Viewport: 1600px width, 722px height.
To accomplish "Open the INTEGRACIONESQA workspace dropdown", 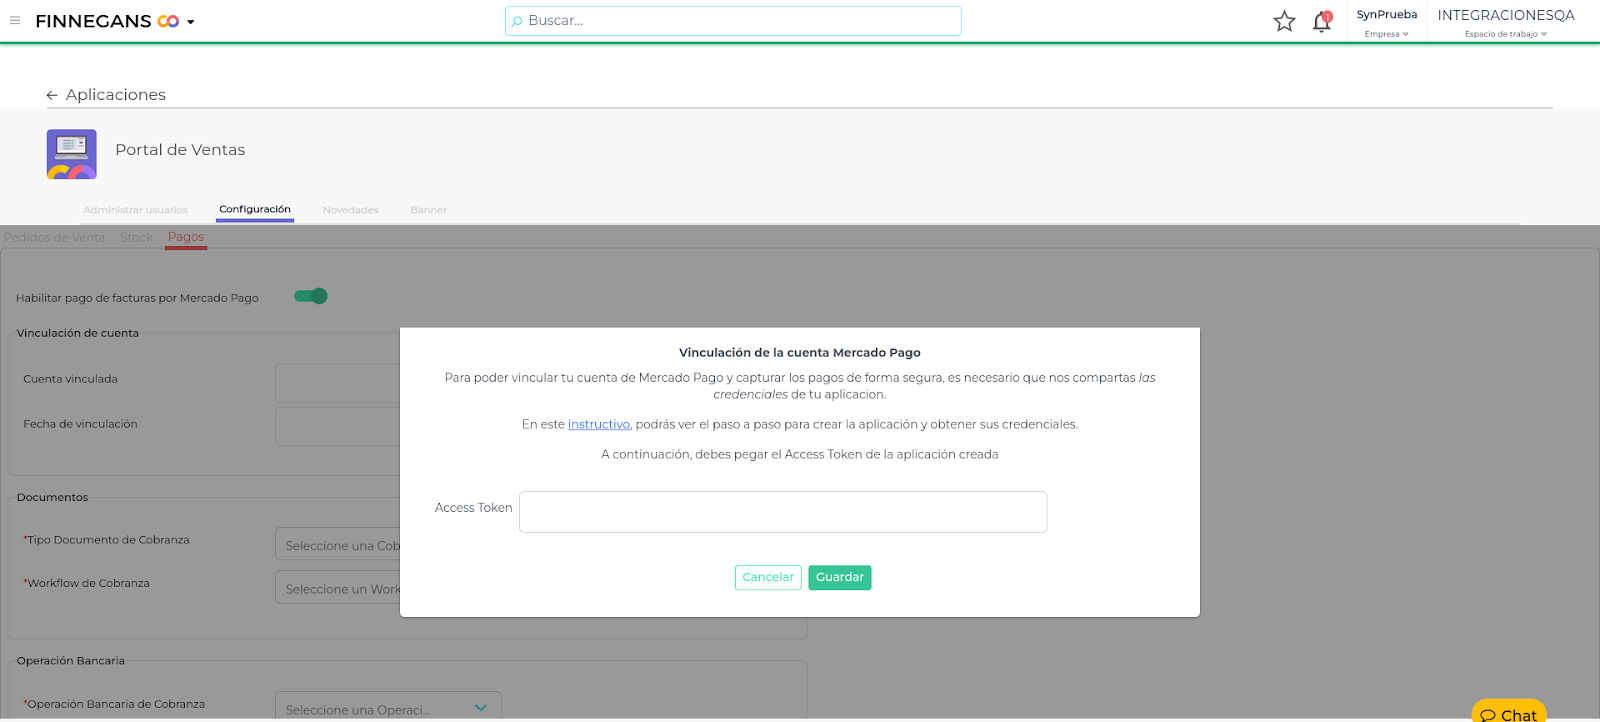I will click(x=1505, y=23).
